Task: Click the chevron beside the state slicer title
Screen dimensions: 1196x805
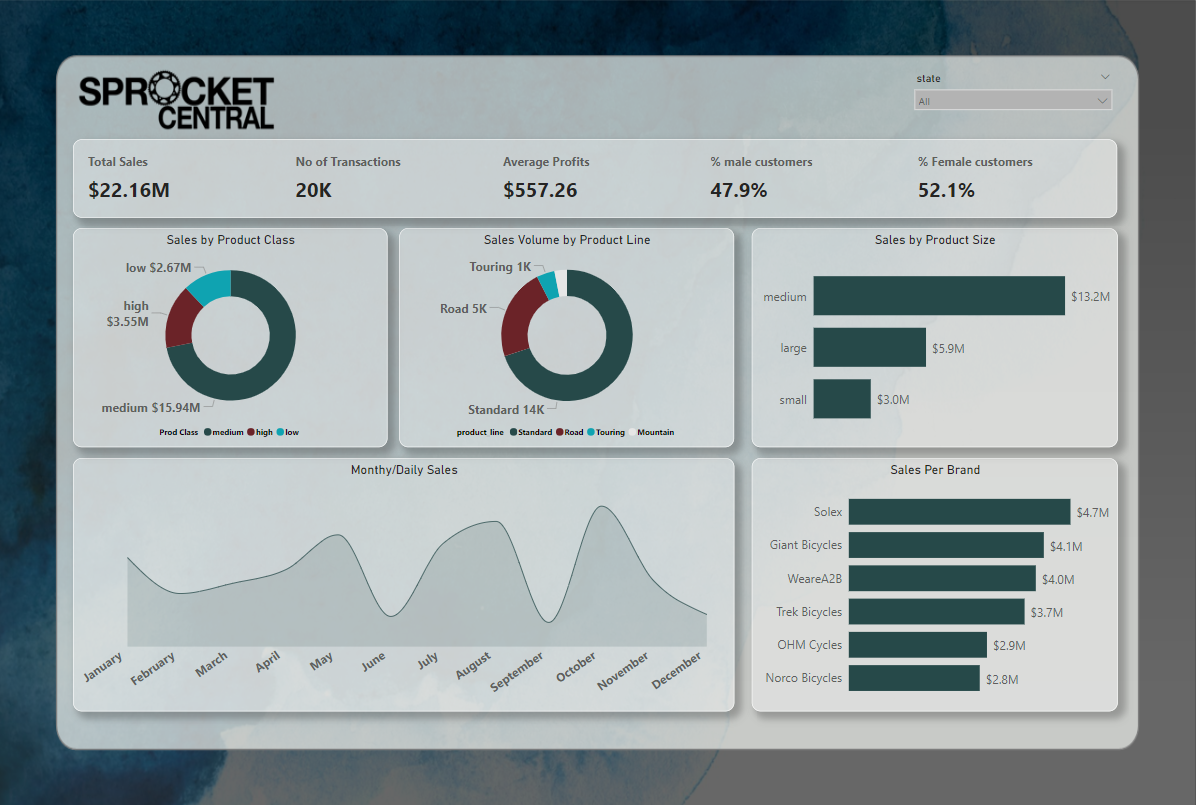Action: tap(1104, 77)
